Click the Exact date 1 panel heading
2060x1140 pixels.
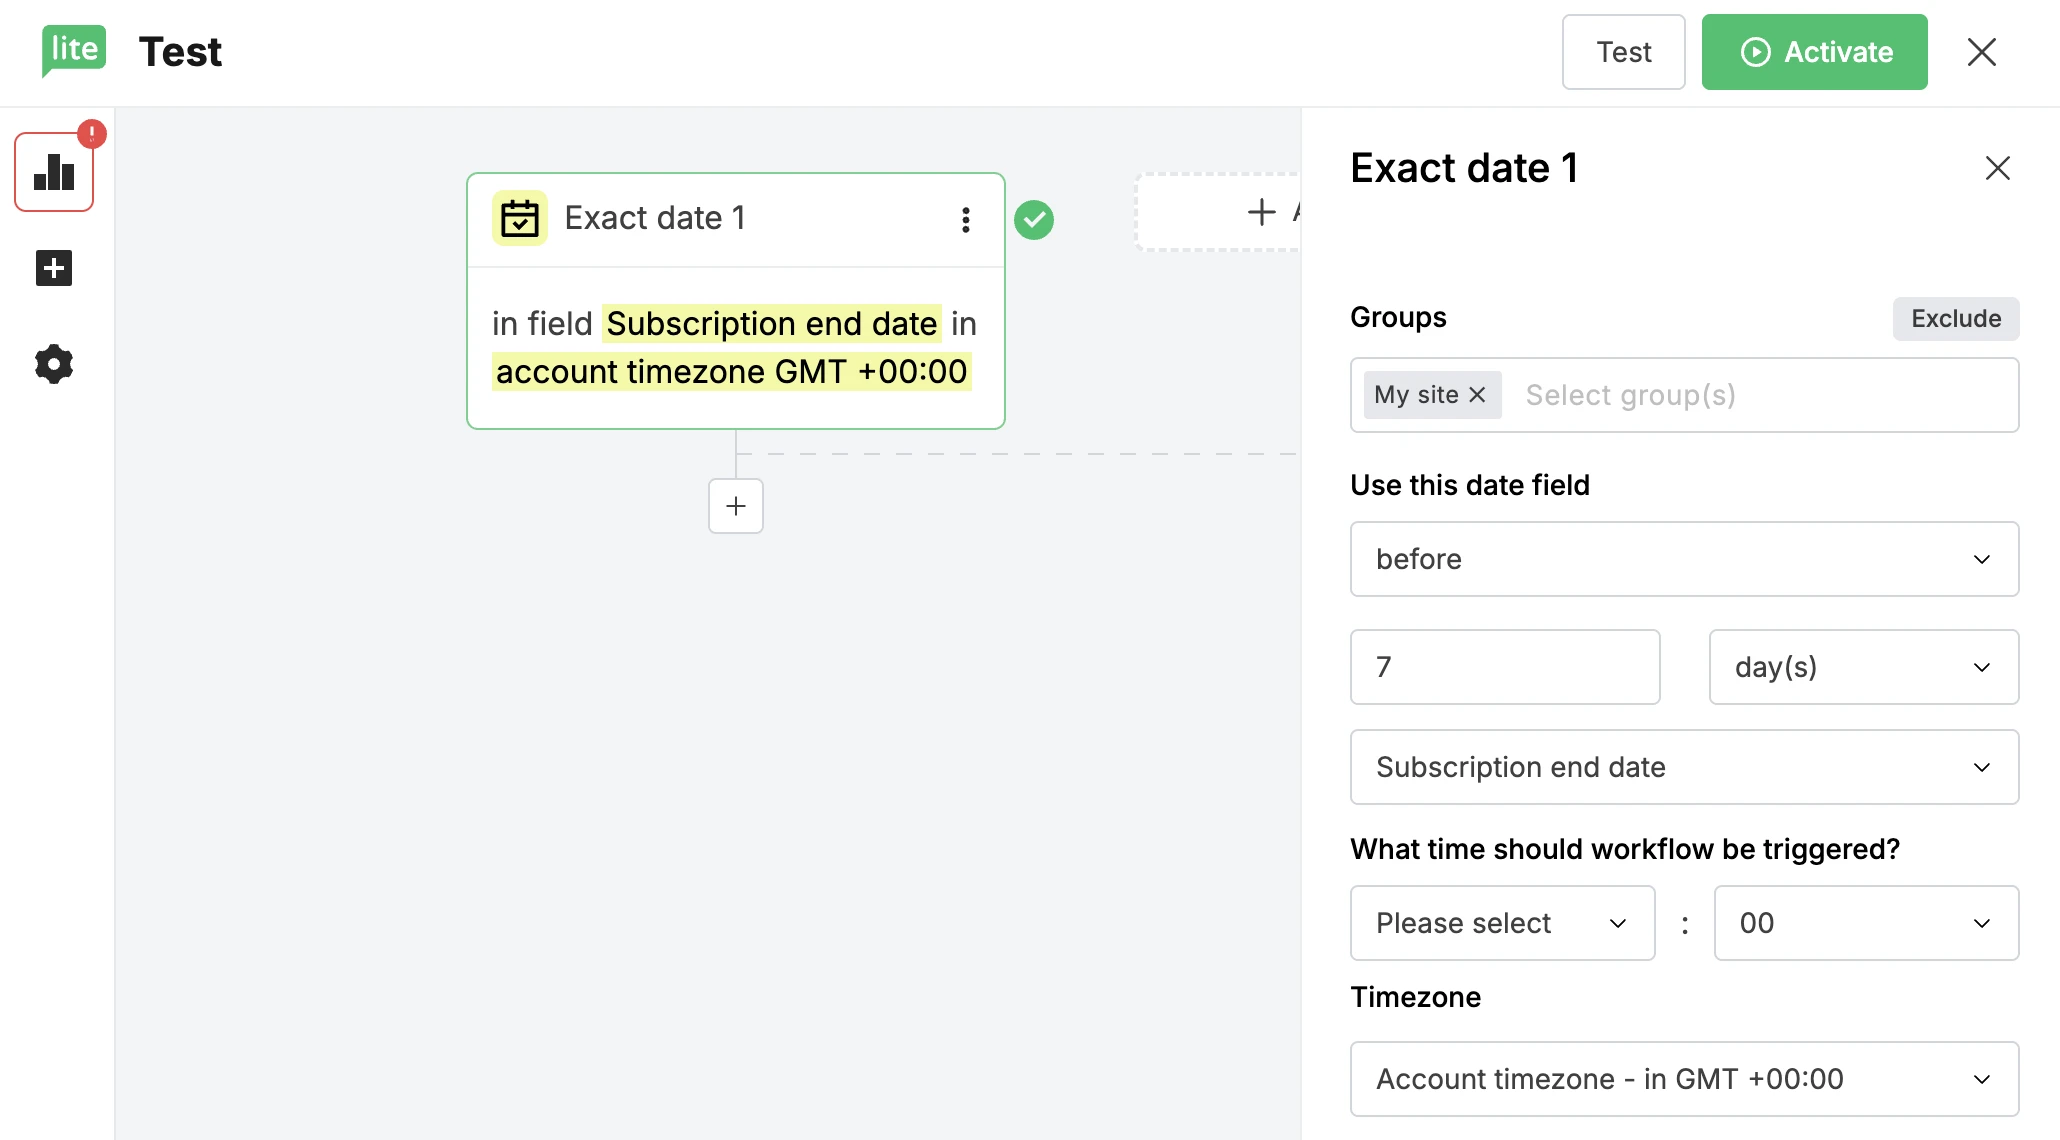[1464, 168]
